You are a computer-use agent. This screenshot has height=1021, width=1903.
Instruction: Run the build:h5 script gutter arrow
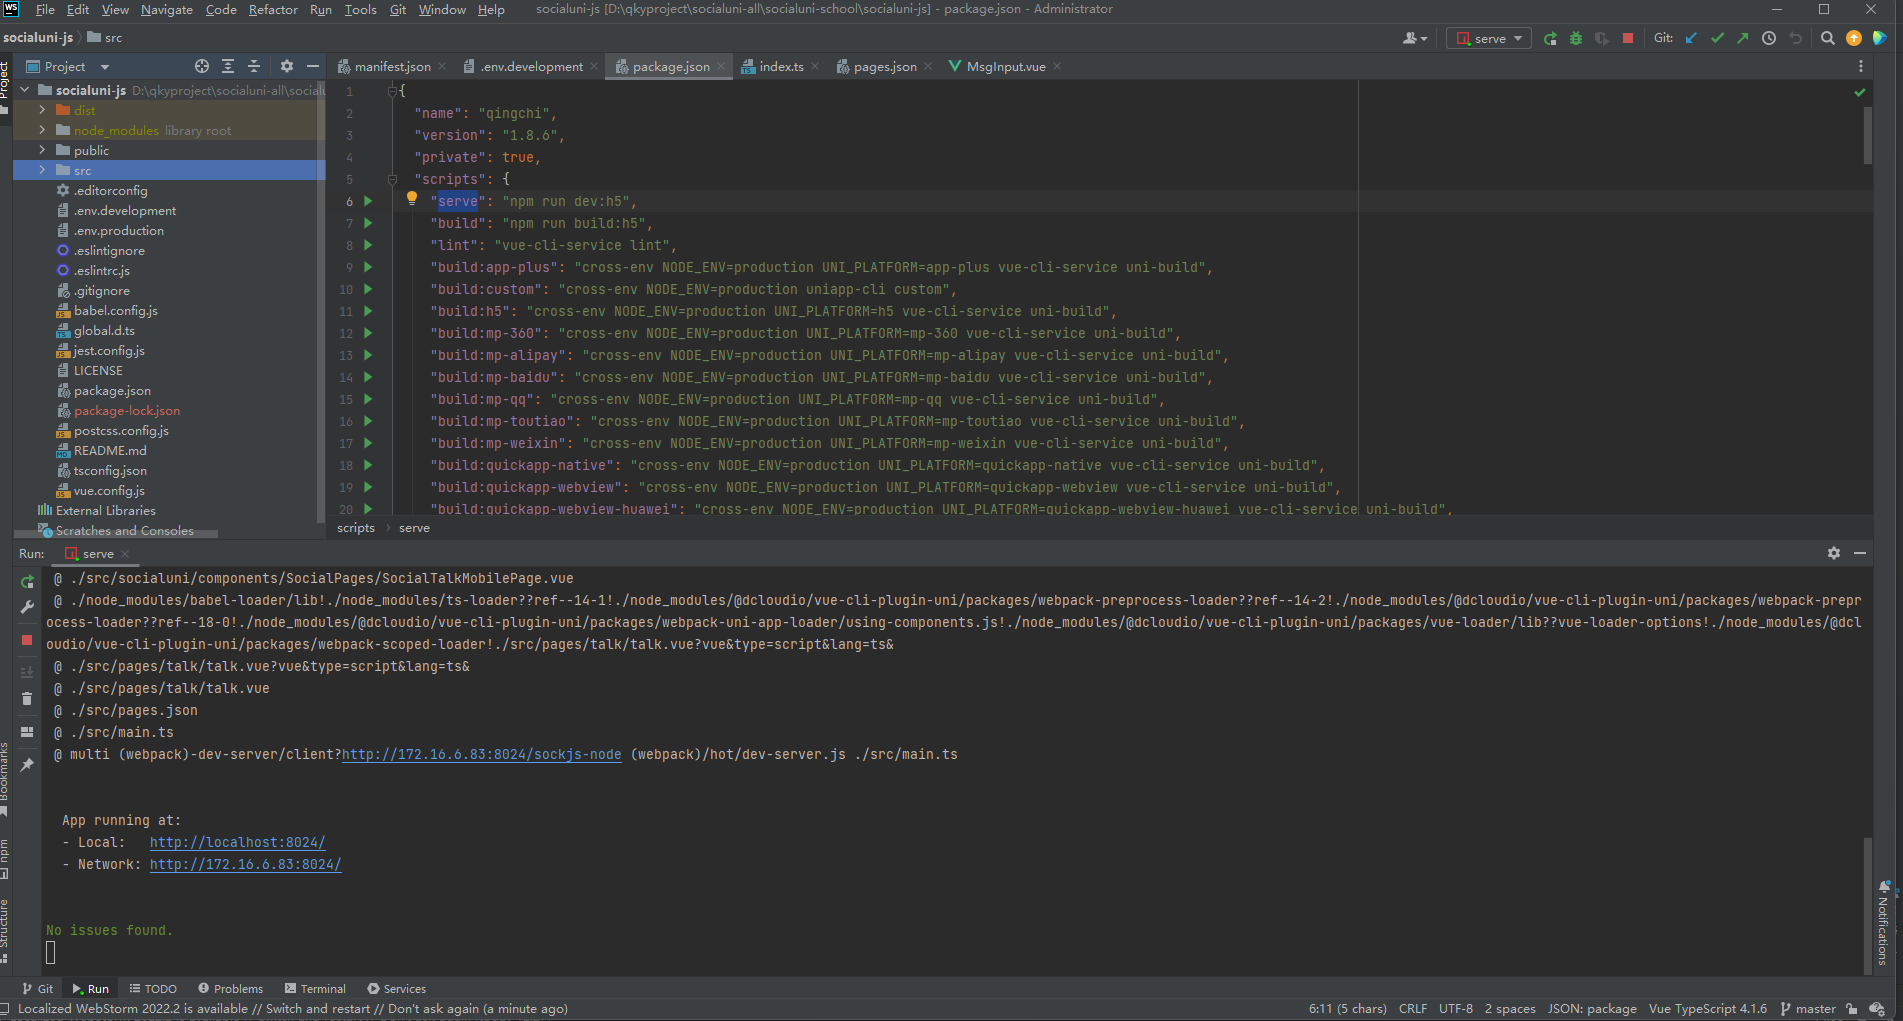368,311
